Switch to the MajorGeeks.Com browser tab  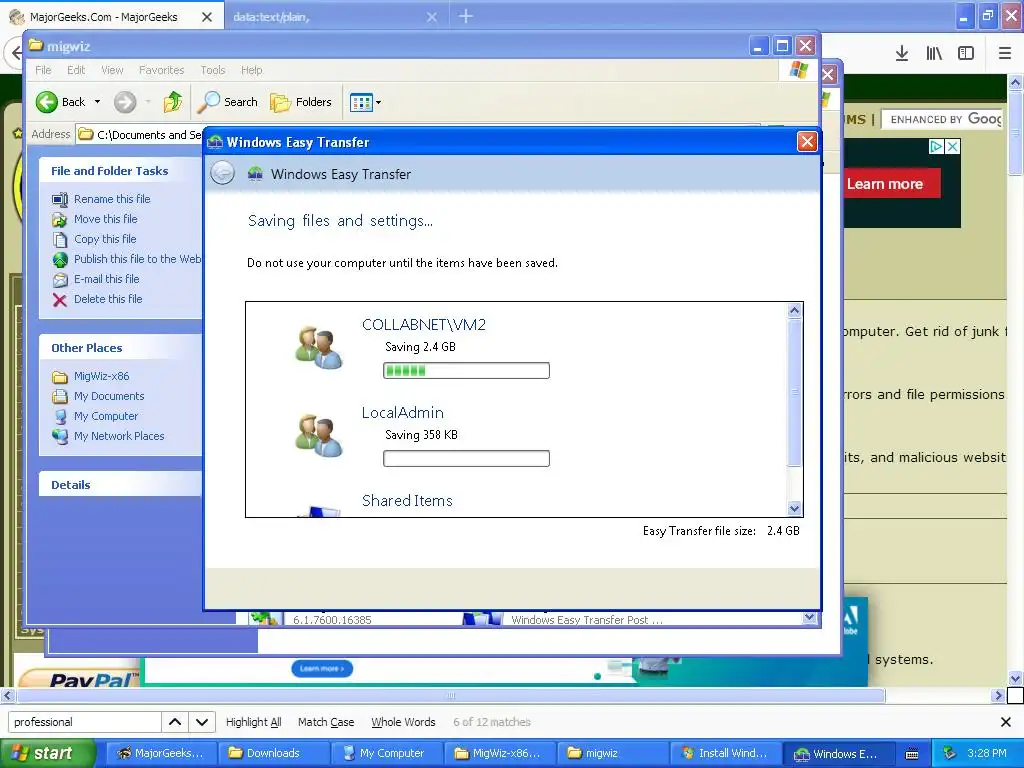112,17
